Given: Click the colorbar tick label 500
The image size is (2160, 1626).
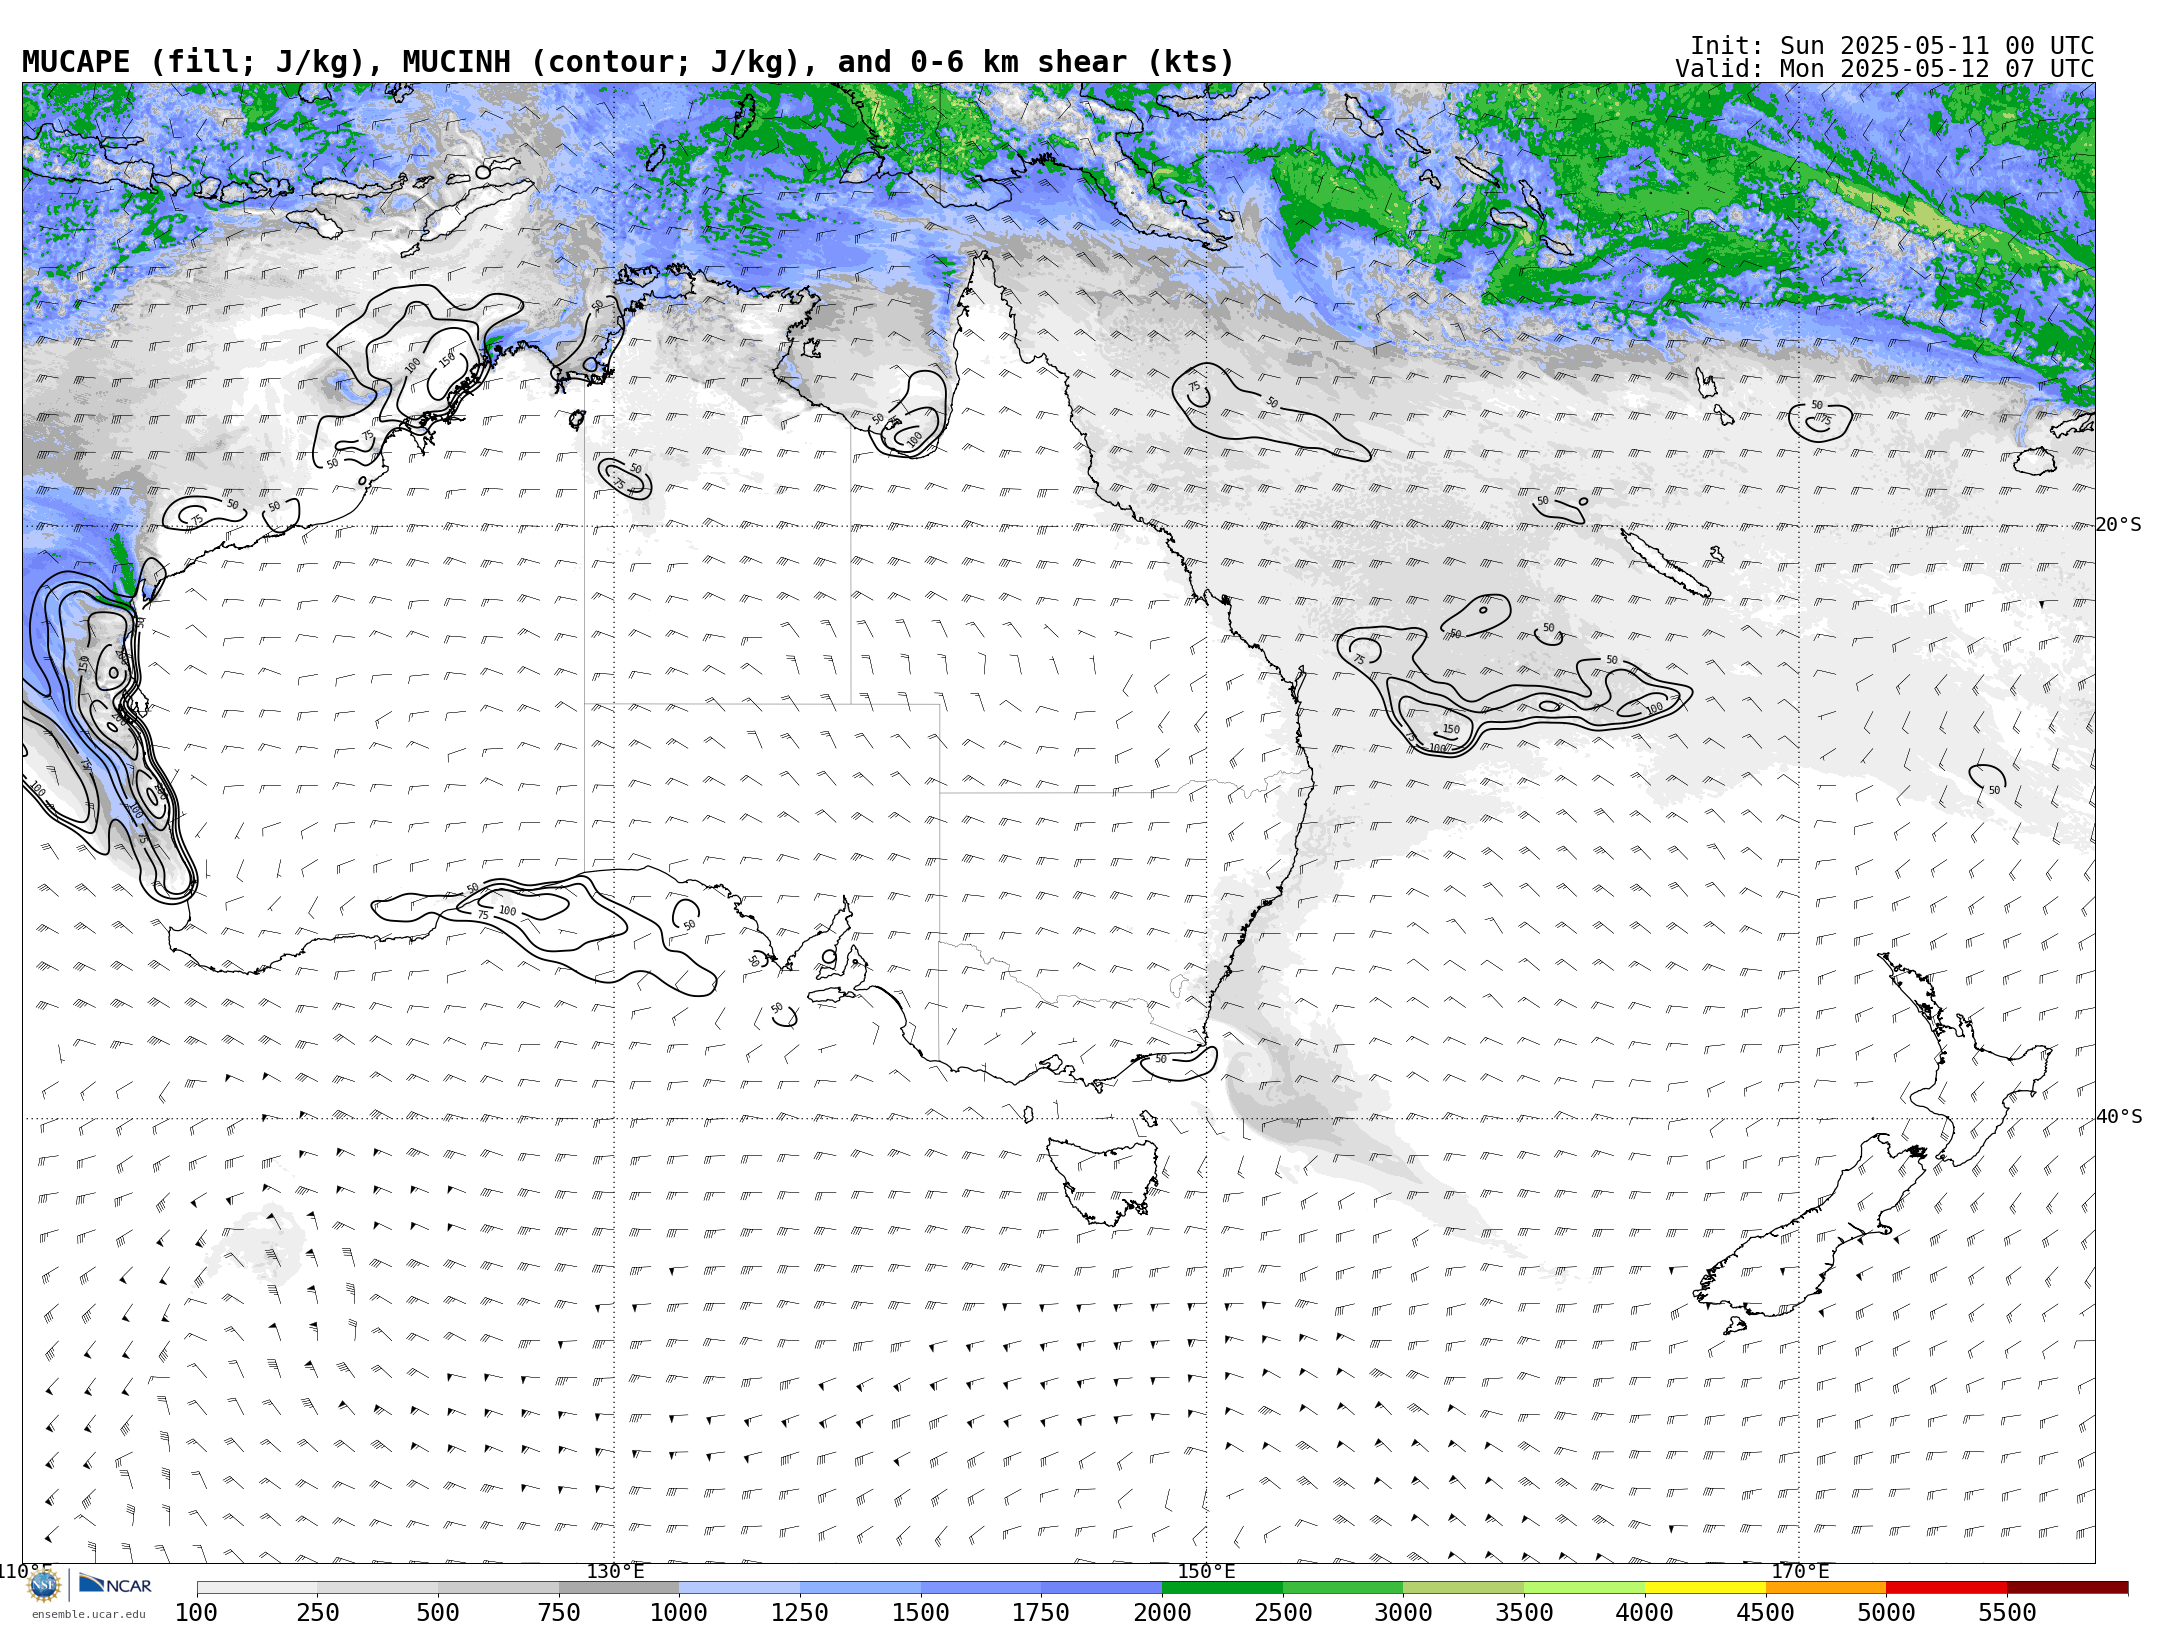Looking at the screenshot, I should [438, 1613].
